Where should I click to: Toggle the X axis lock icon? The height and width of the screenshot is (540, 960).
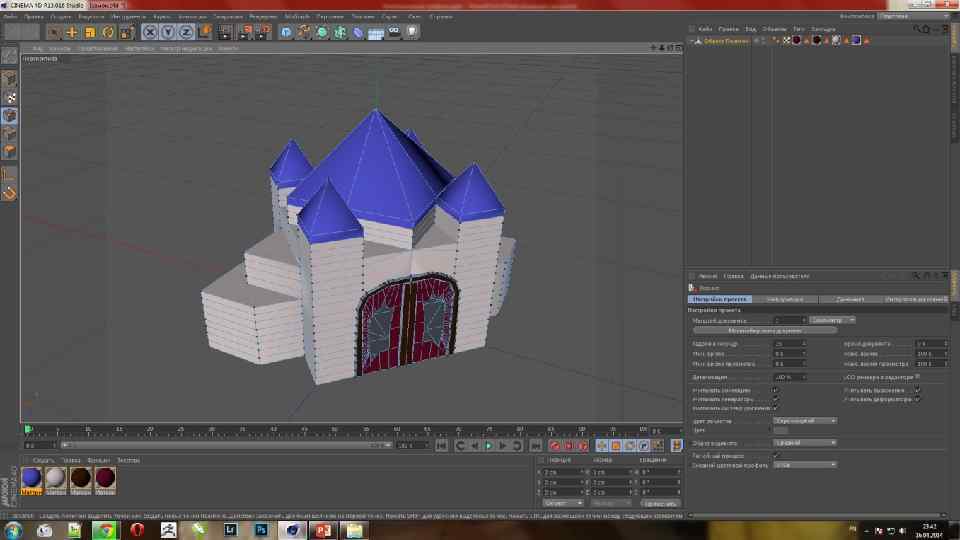point(150,32)
